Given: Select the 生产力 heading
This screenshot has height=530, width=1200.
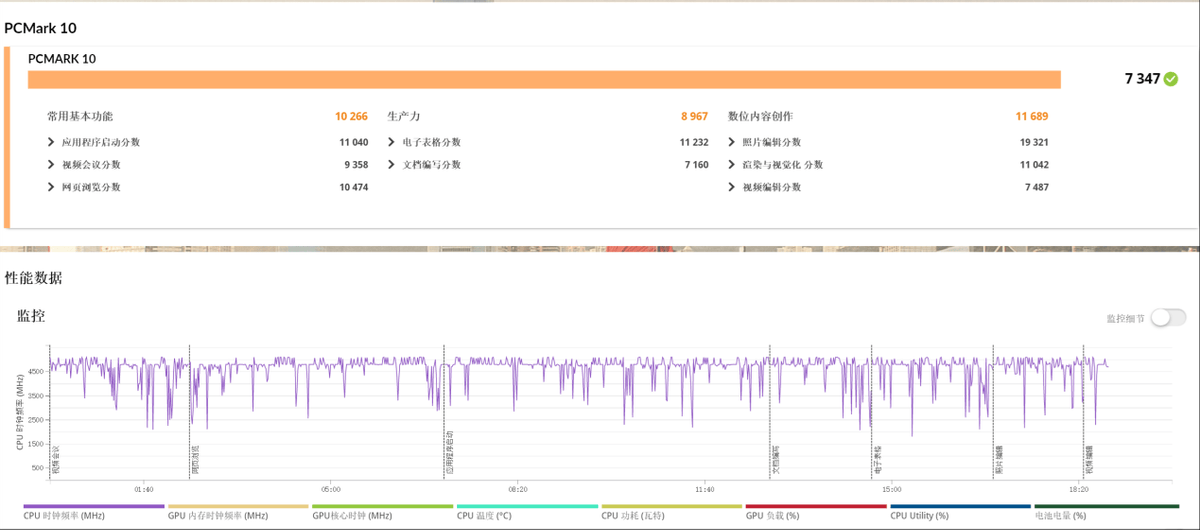Looking at the screenshot, I should click(404, 116).
